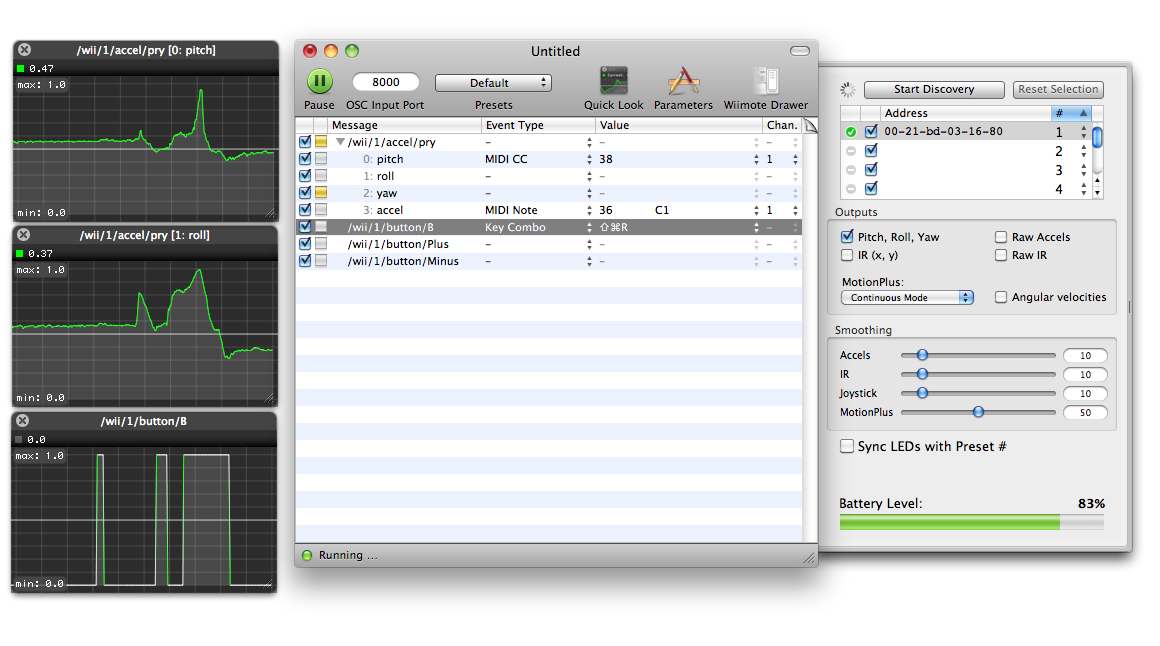Toggle the Wiimote Drawer icon
Image resolution: width=1160 pixels, height=646 pixels.
click(x=766, y=81)
